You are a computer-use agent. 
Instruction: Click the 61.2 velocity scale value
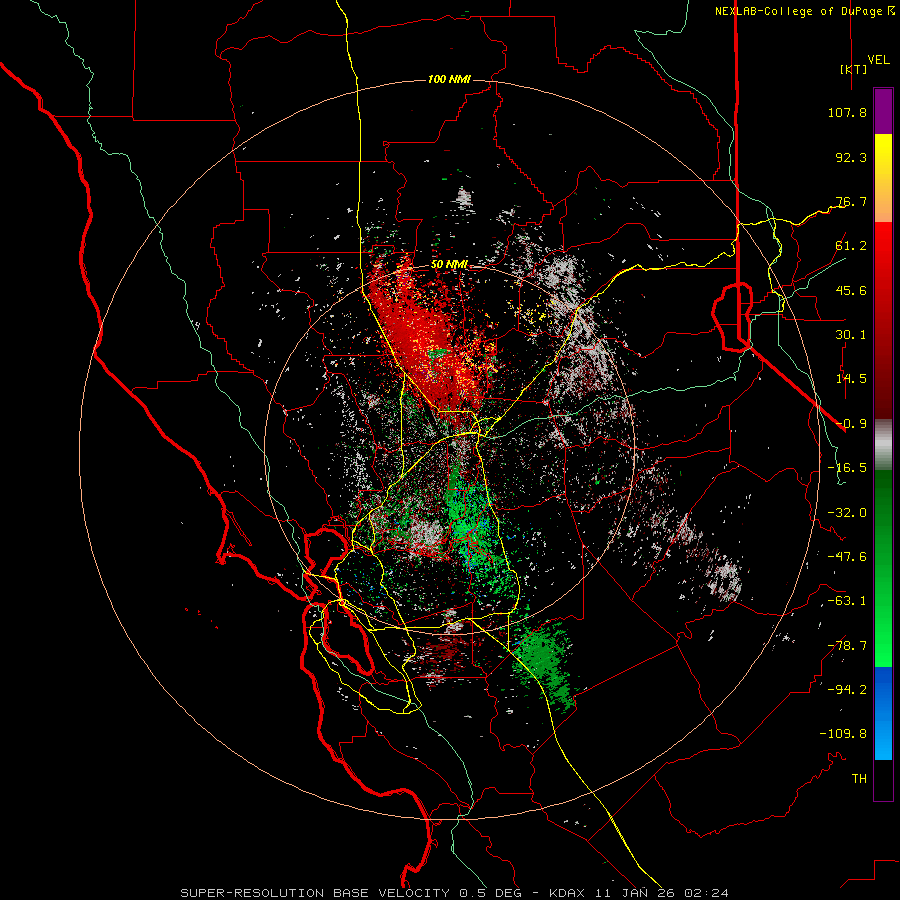pyautogui.click(x=851, y=246)
